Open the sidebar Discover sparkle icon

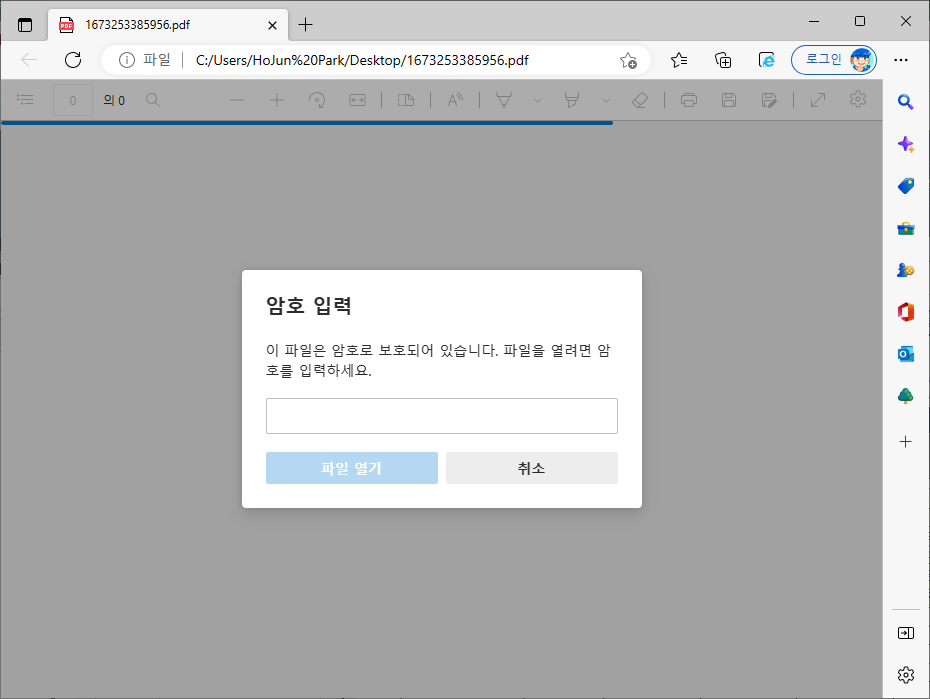[906, 144]
